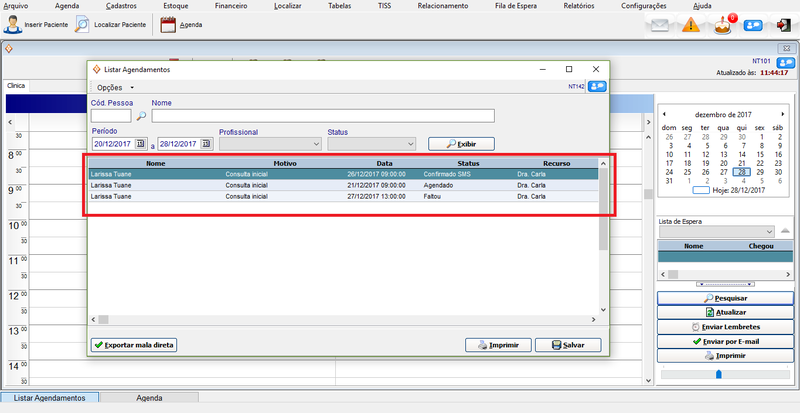Open the Agenda calendar toolbar icon
The image size is (800, 413).
click(x=164, y=25)
